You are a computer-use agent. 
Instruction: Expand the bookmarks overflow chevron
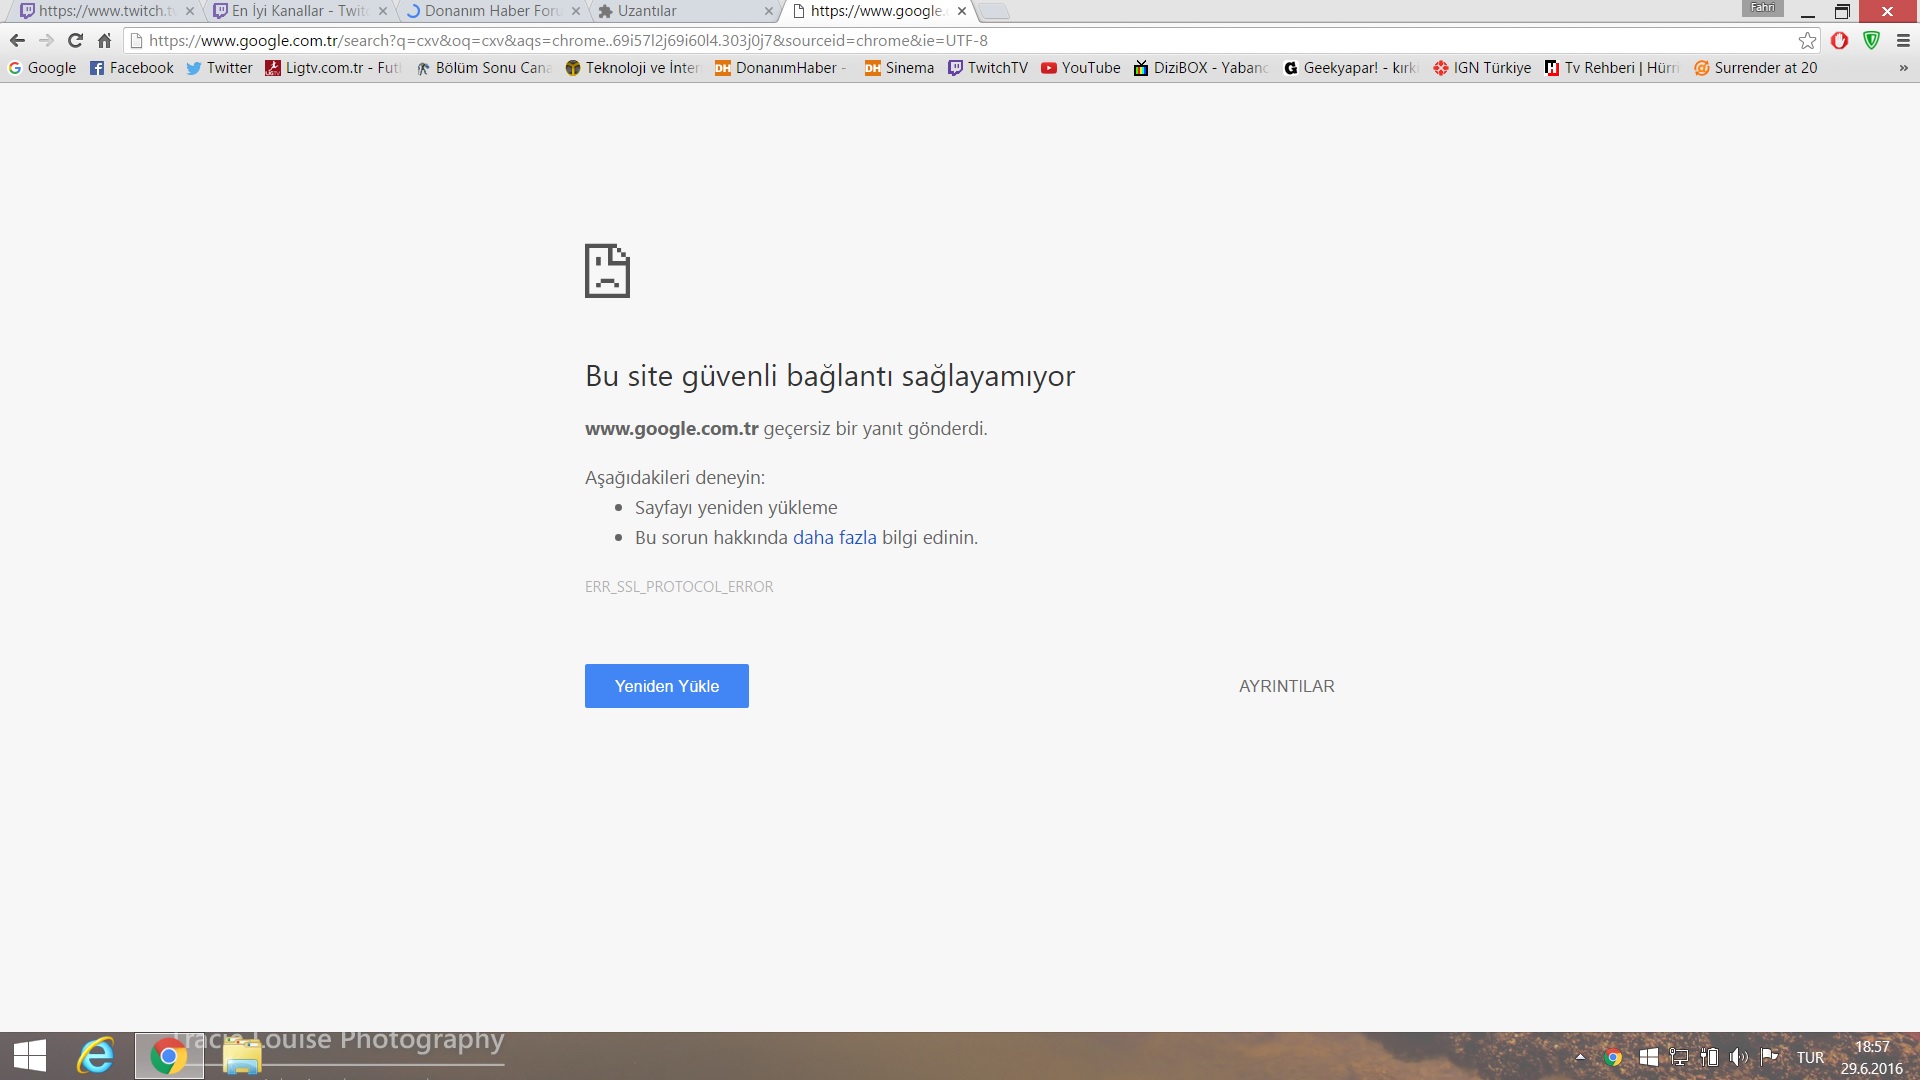pyautogui.click(x=1903, y=68)
